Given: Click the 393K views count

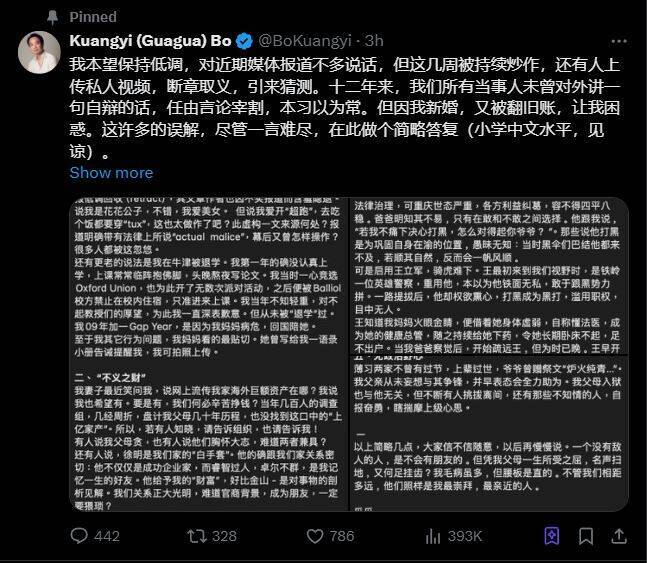Looking at the screenshot, I should coord(465,536).
